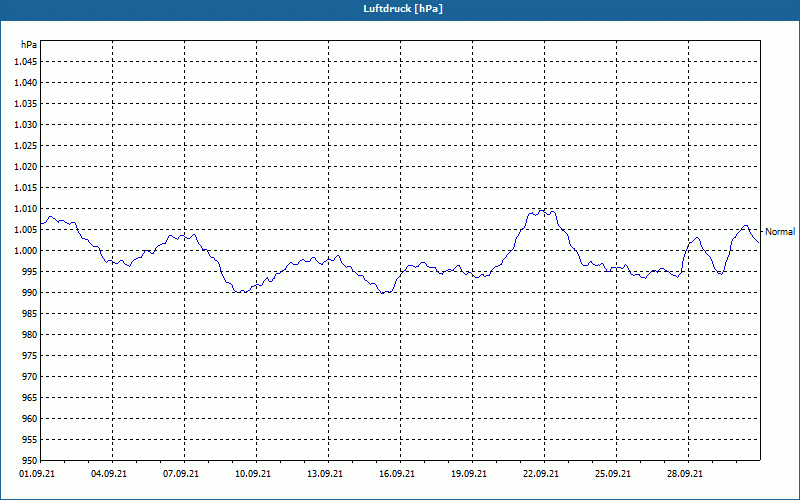
Task: Click the 01.09.21 date label
Action: (x=37, y=474)
